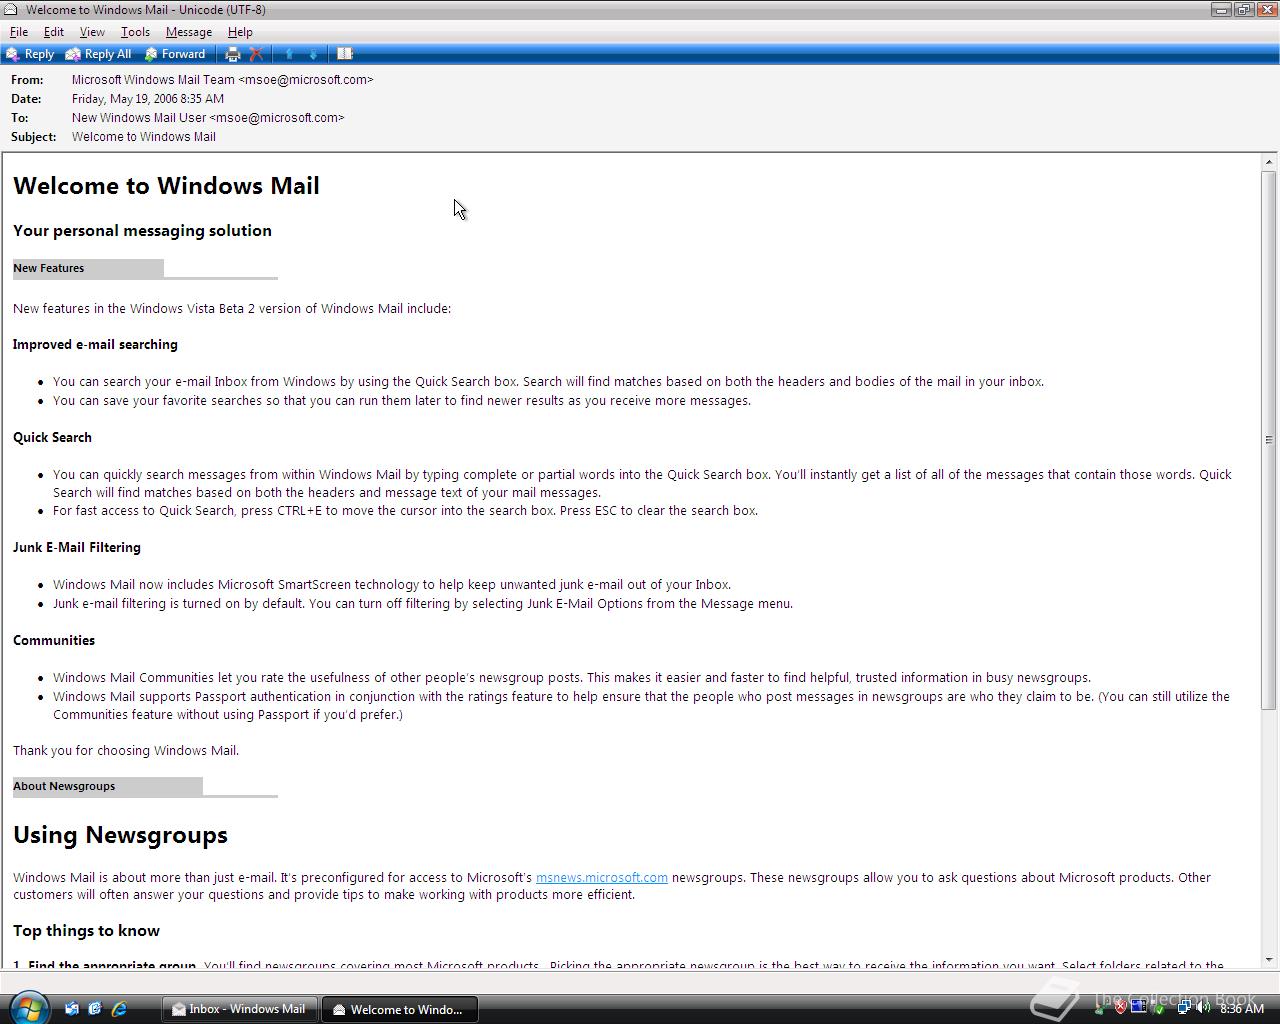Click Reply All in the toolbar

click(98, 54)
